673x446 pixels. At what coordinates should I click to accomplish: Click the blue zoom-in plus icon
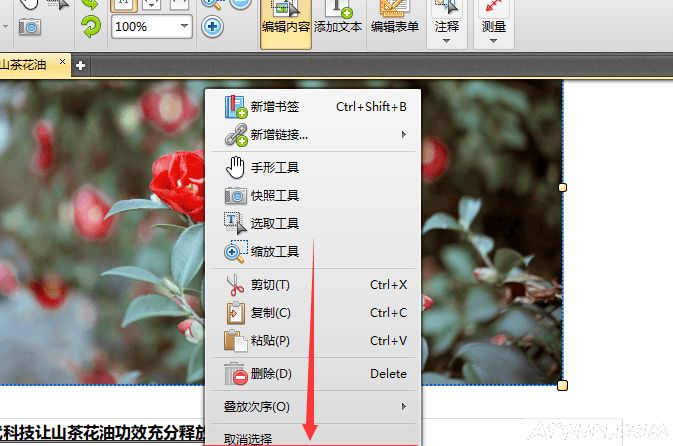(212, 27)
